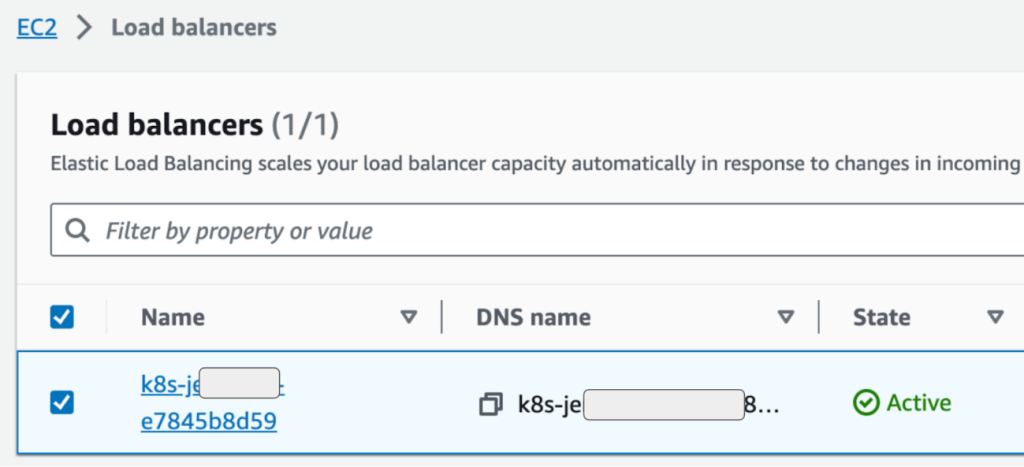Image resolution: width=1024 pixels, height=467 pixels.
Task: Click the magnifier search icon in filter box
Action: pyautogui.click(x=77, y=231)
